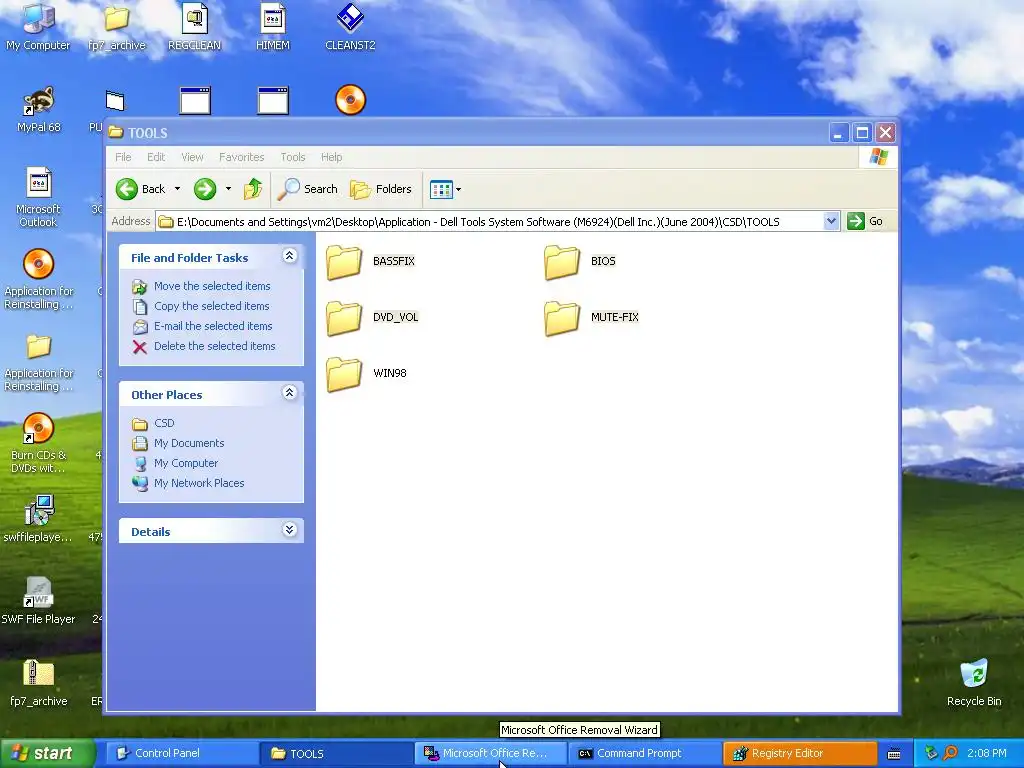Screen dimensions: 1024x768
Task: Click the keyboard icon on the taskbar
Action: 894,754
